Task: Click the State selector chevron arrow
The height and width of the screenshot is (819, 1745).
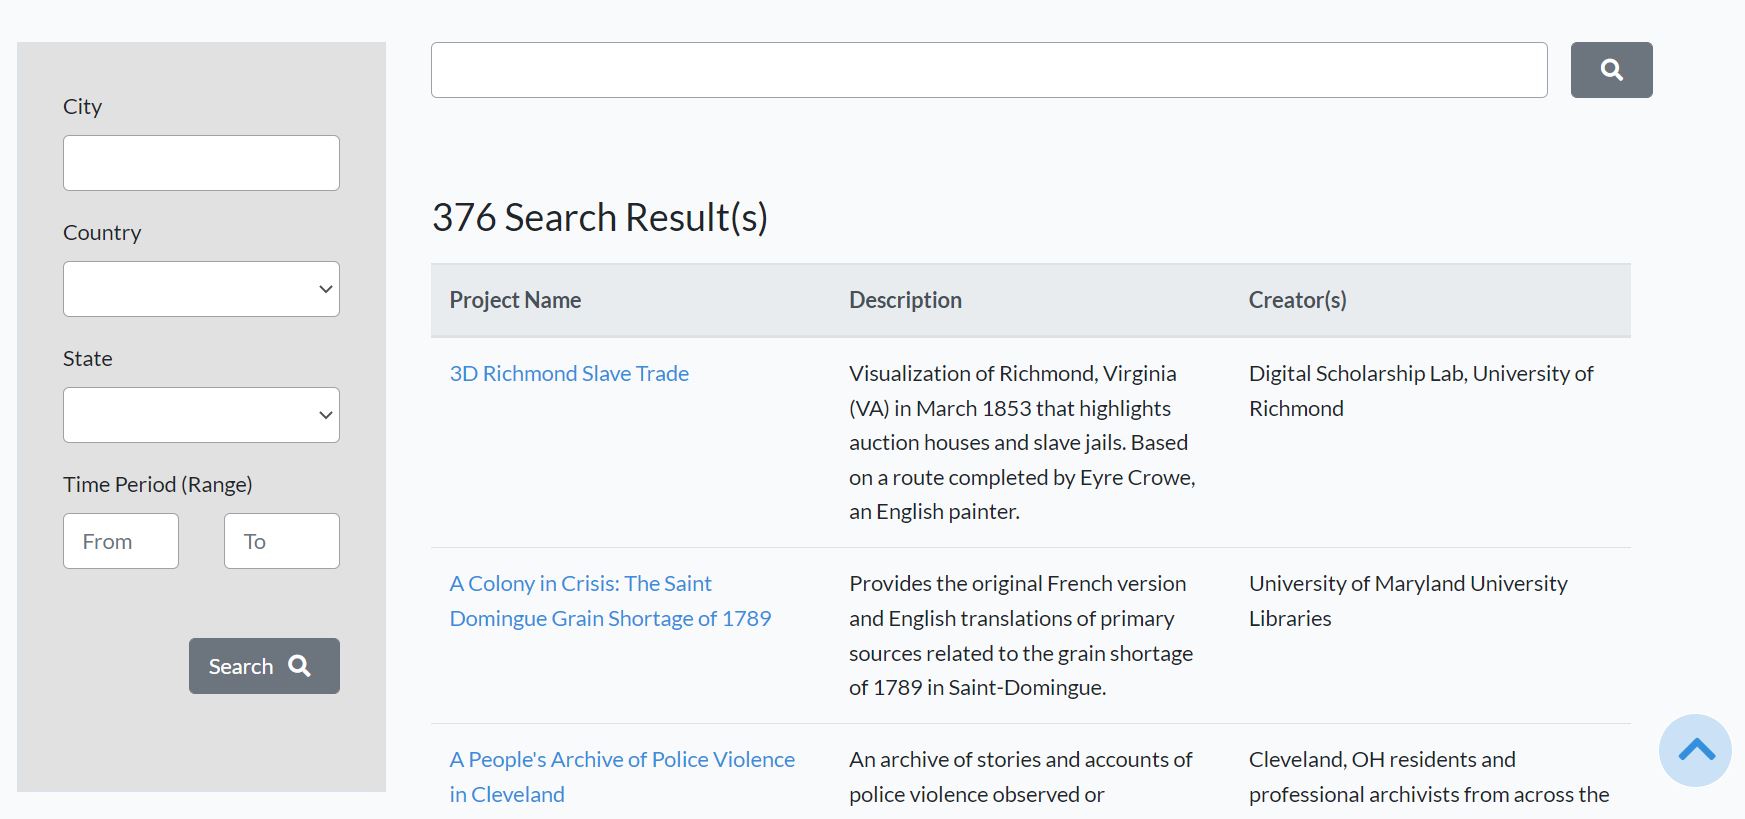Action: click(x=324, y=414)
